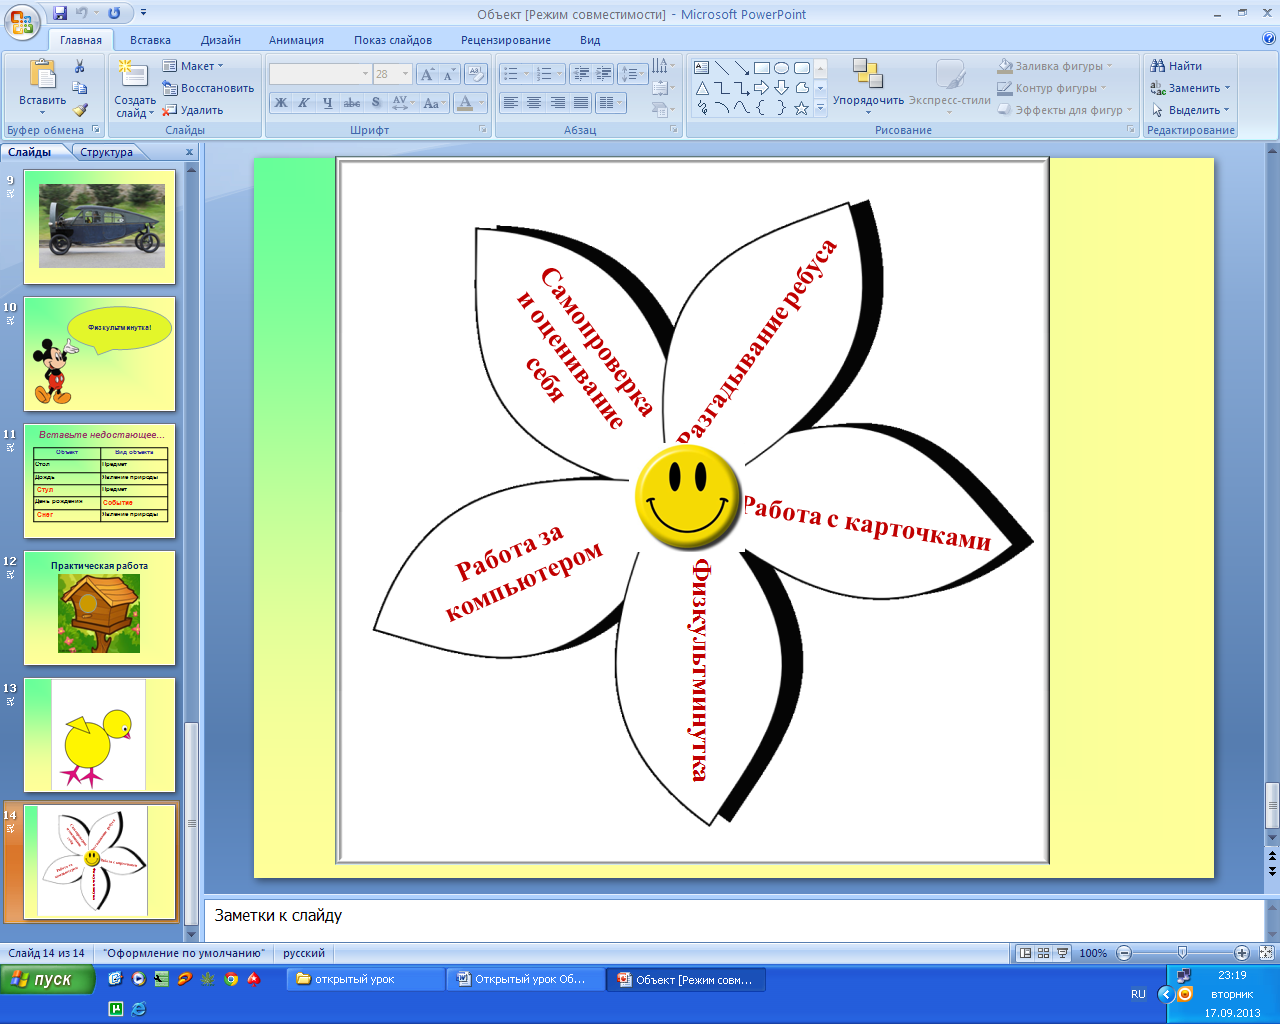The width and height of the screenshot is (1280, 1024).
Task: Click the zoom slider handle
Action: 1183,953
